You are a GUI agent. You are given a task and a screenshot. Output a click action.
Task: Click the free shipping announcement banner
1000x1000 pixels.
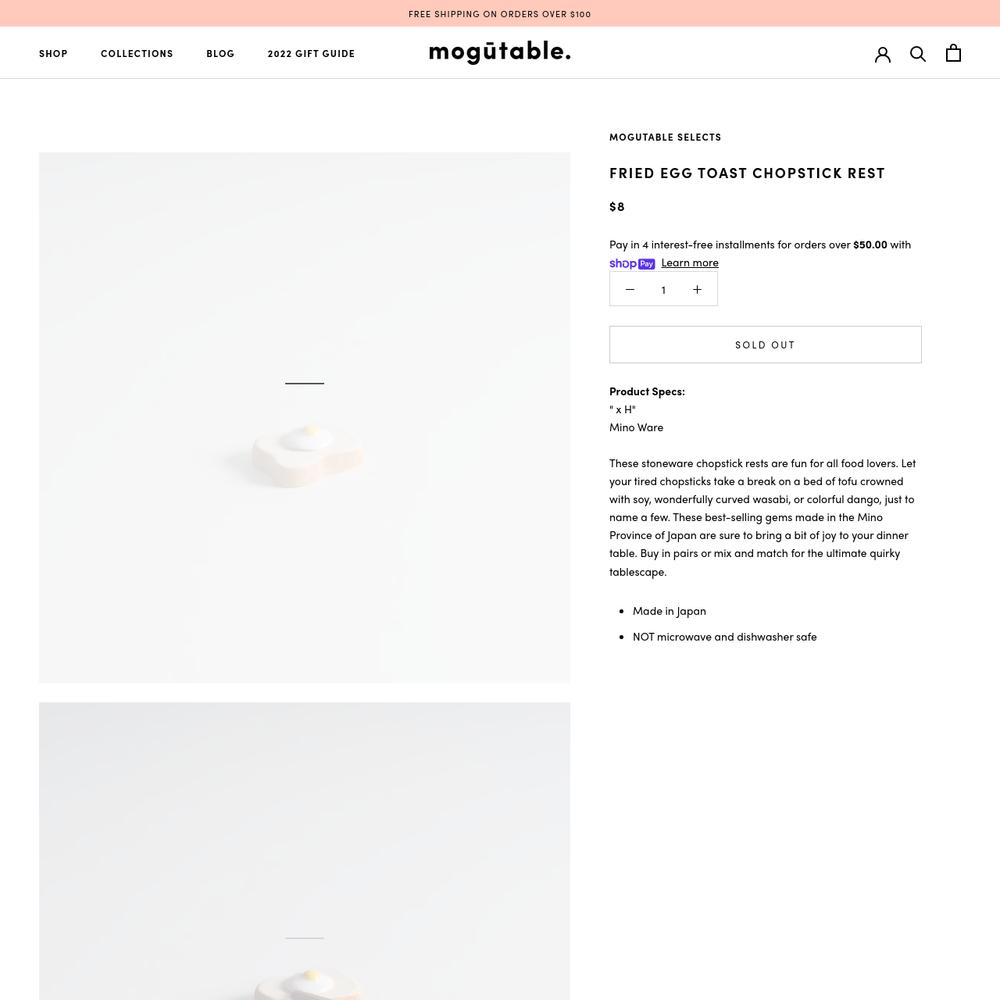pos(500,13)
